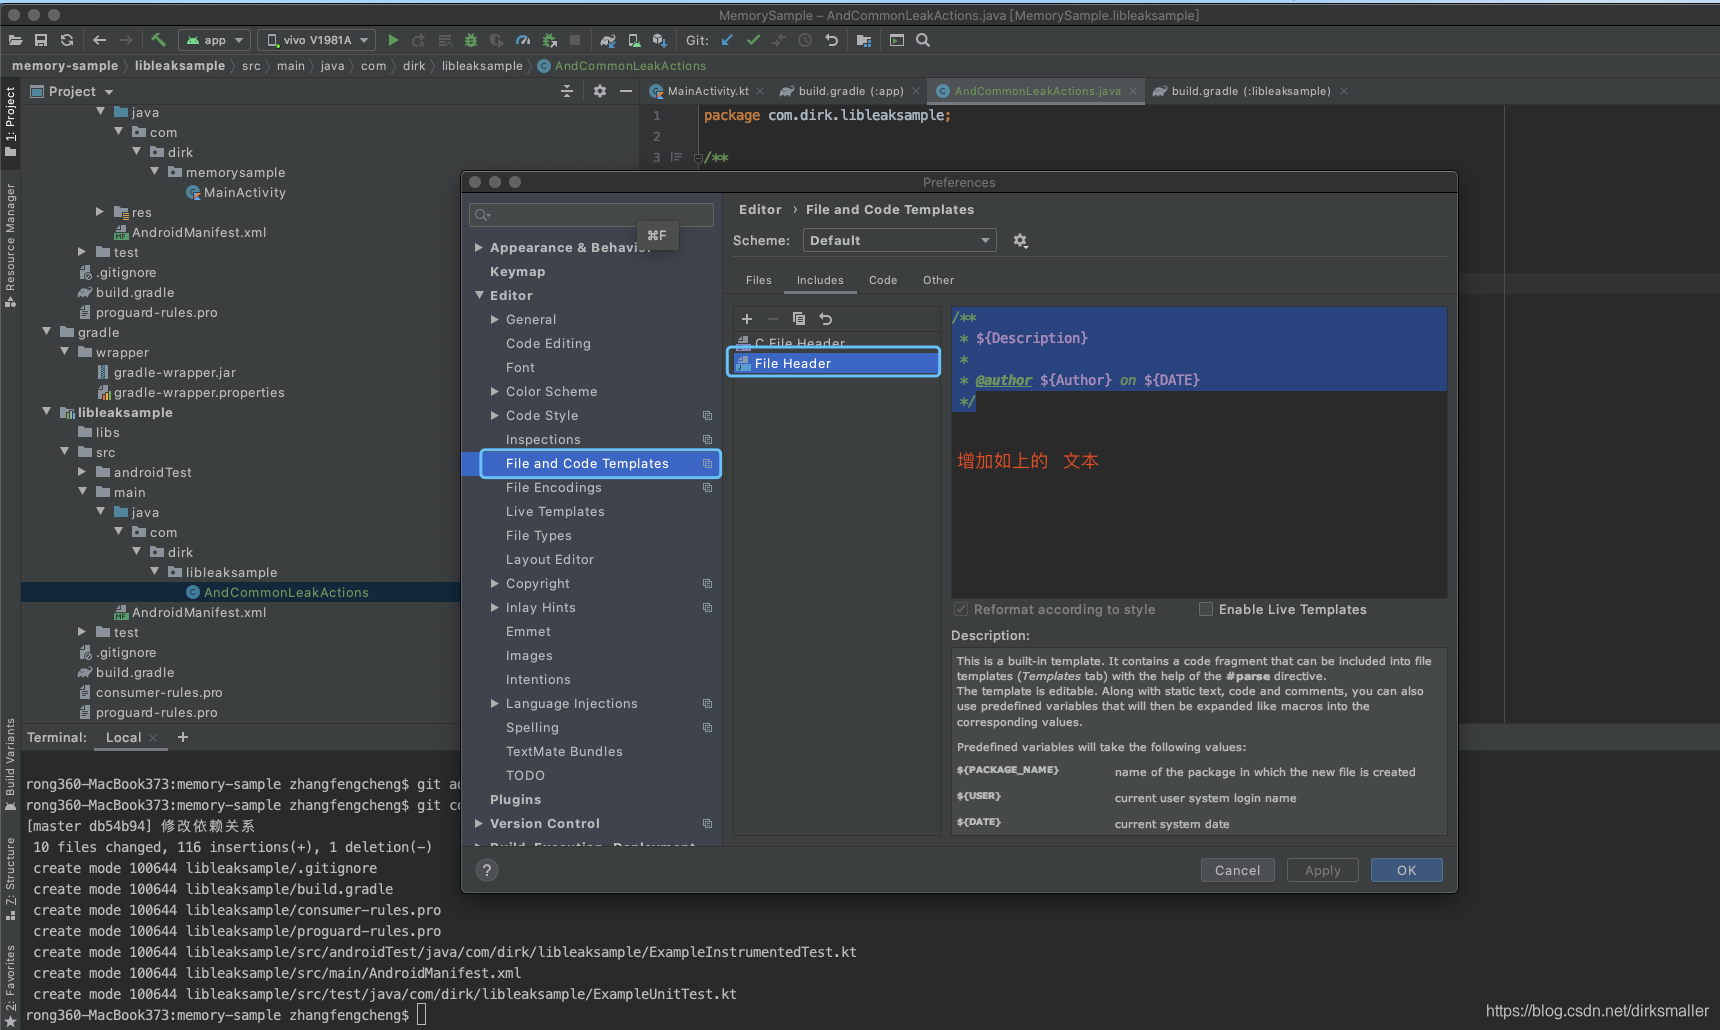Image resolution: width=1720 pixels, height=1030 pixels.
Task: Switch to the Files templates tab
Action: click(759, 280)
